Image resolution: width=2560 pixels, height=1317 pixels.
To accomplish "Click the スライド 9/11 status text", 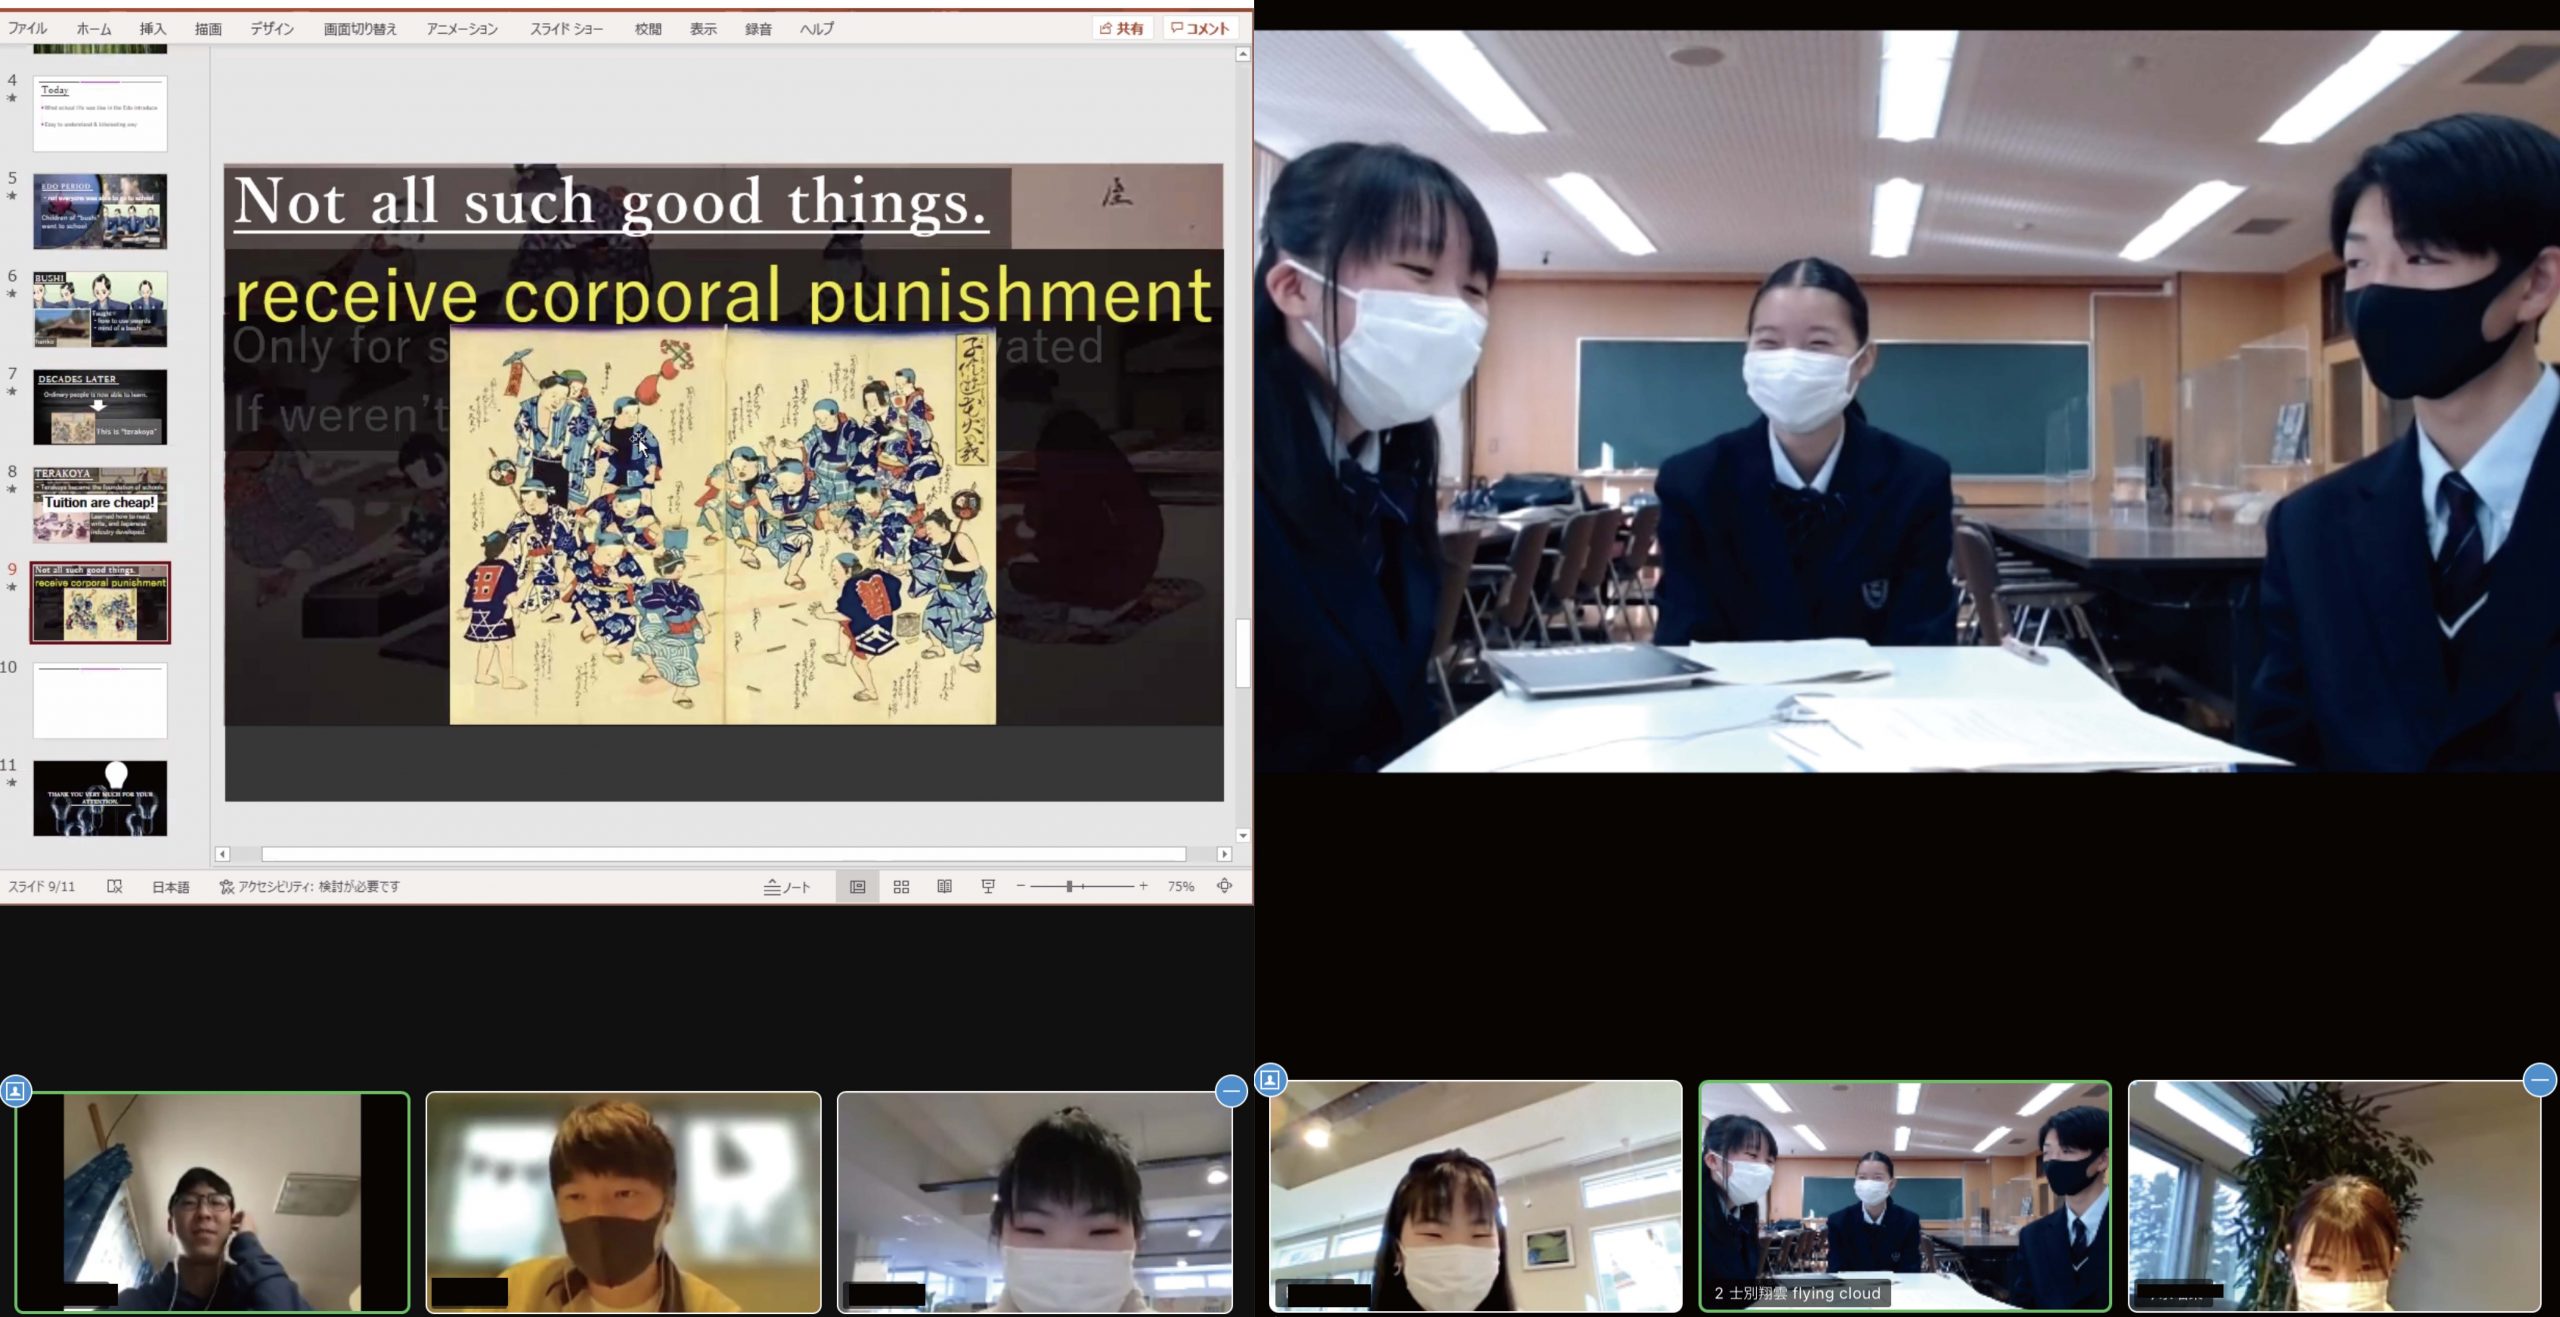I will [x=41, y=886].
